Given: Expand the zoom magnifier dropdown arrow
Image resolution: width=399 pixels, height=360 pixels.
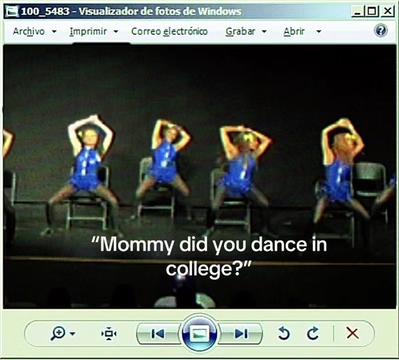Looking at the screenshot, I should click(x=73, y=333).
